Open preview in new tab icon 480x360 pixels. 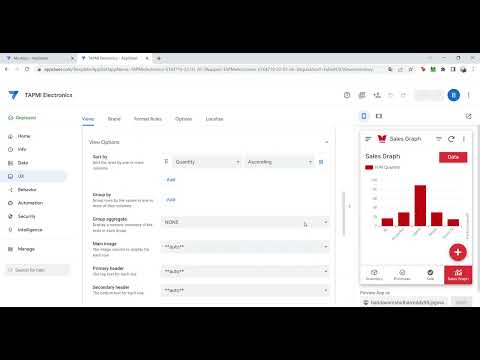pyautogui.click(x=468, y=116)
